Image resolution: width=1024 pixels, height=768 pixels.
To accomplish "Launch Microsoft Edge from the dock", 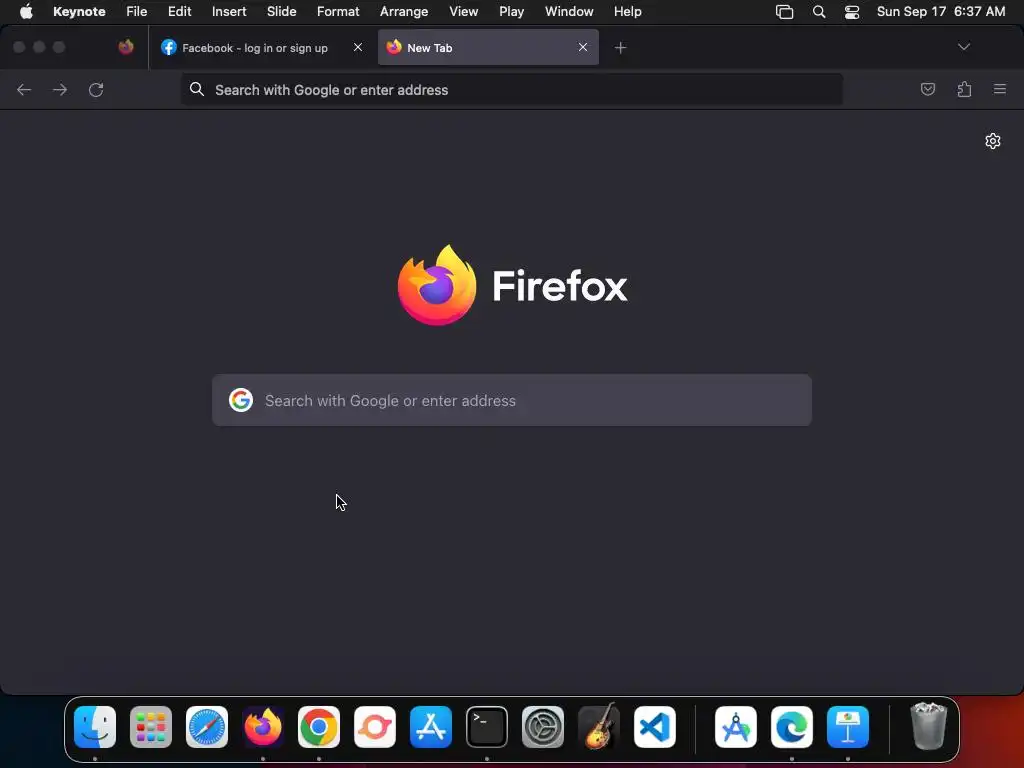I will click(x=792, y=727).
